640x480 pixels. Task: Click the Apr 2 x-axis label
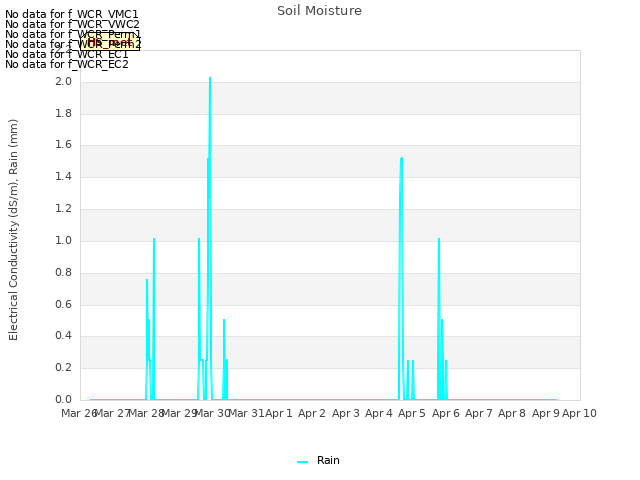[312, 413]
